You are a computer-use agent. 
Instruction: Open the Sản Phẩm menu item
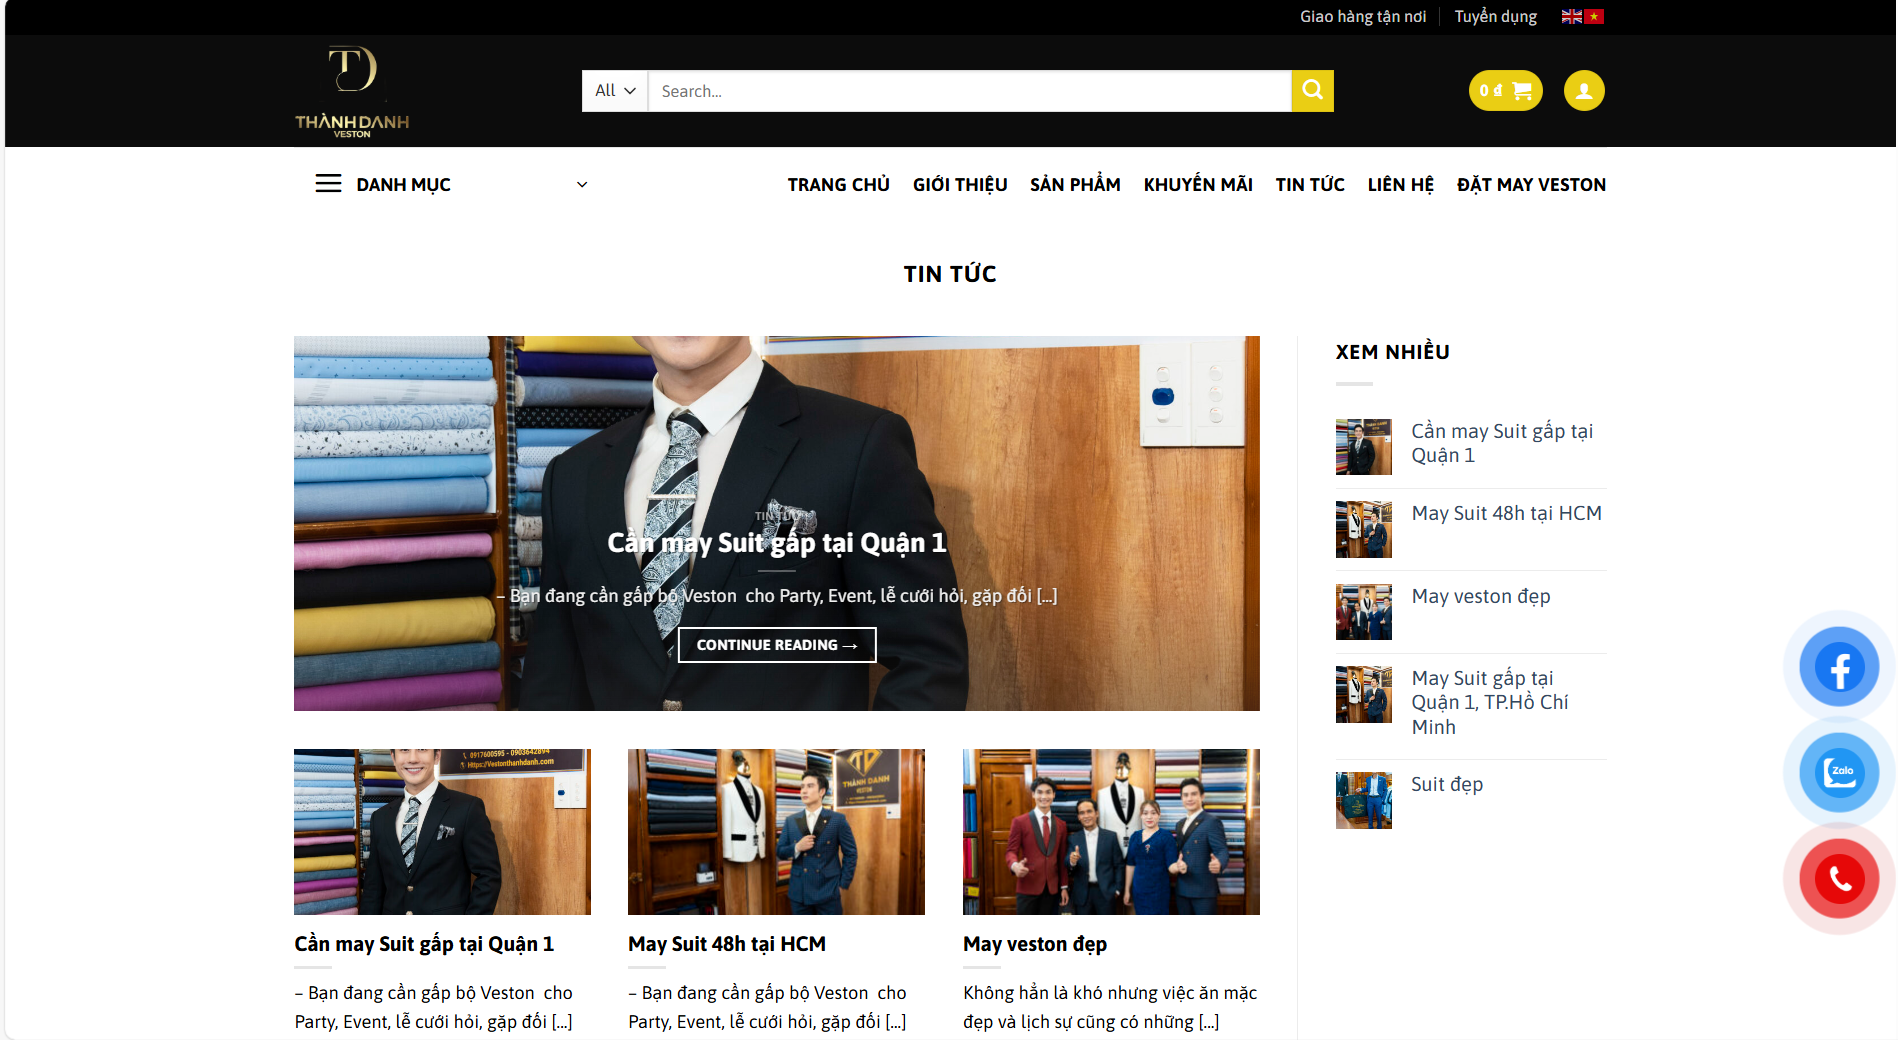tap(1075, 185)
